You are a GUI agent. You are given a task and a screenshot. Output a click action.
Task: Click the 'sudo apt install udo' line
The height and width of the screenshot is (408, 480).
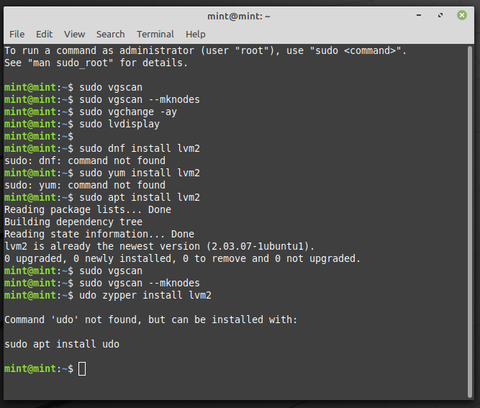[62, 344]
